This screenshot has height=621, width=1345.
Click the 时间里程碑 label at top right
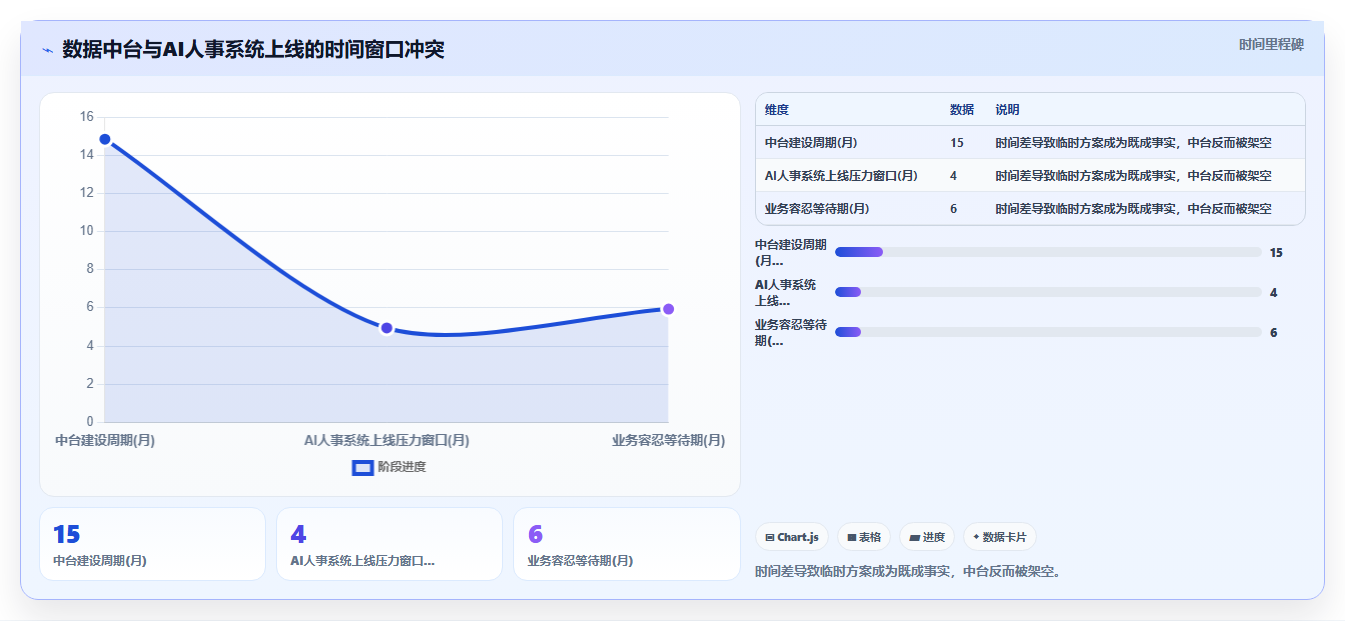coord(1271,44)
